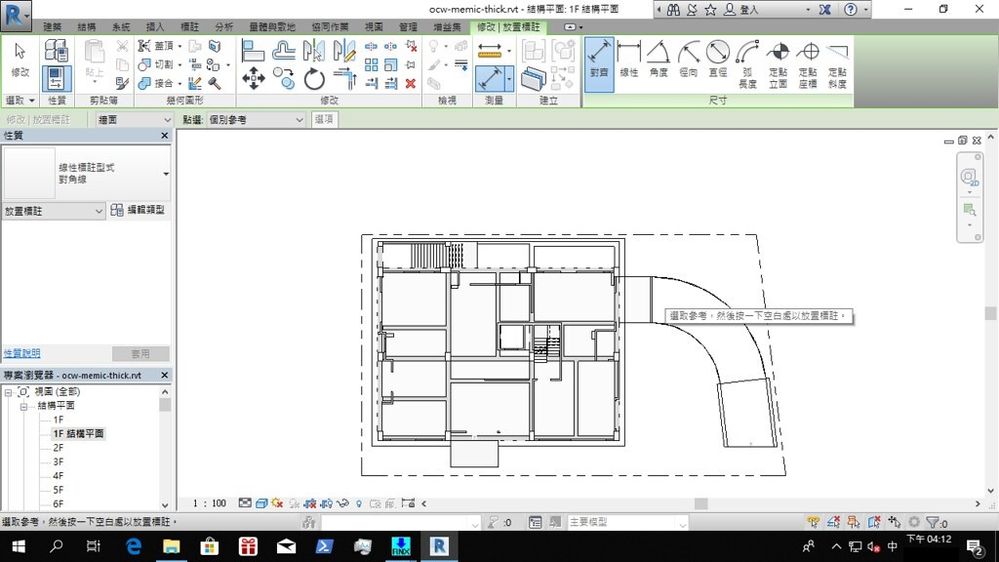Screen dimensions: 999x562
Task: Click the 編輯類型 edit type button
Action: tap(138, 211)
